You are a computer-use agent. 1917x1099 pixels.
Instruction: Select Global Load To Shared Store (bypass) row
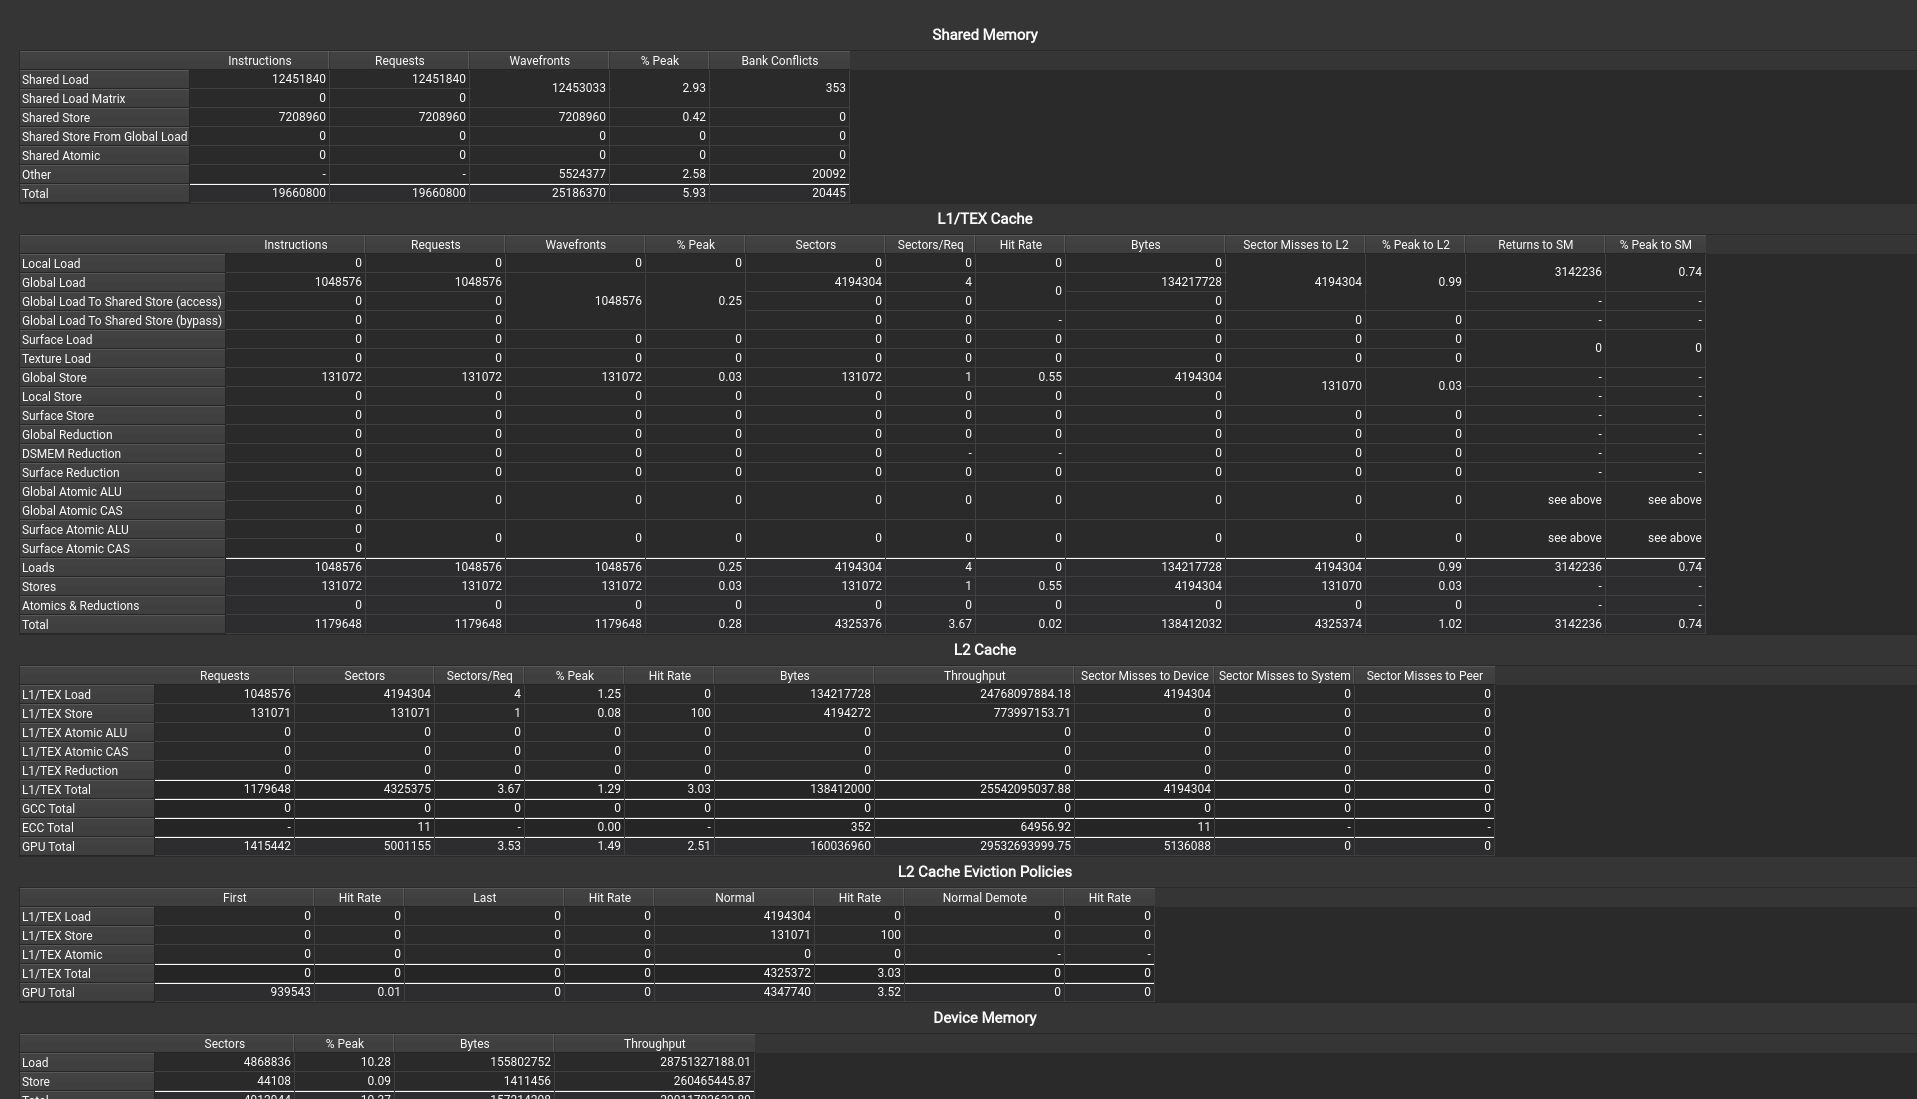(121, 321)
